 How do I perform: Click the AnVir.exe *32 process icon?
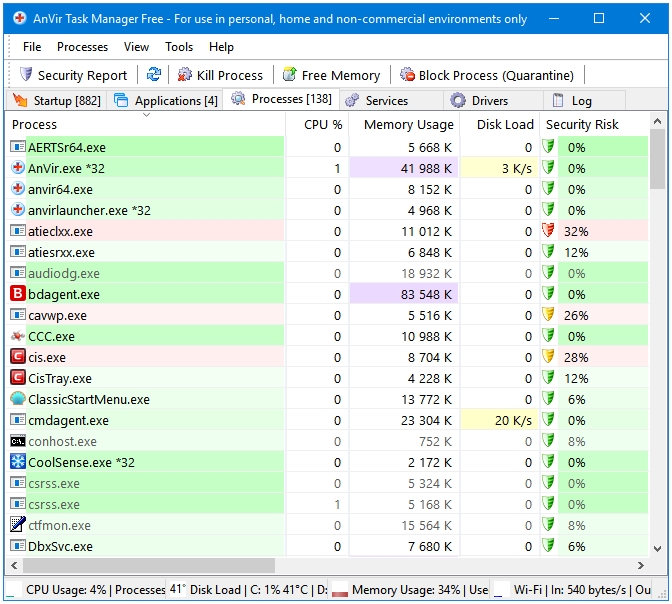(18, 168)
